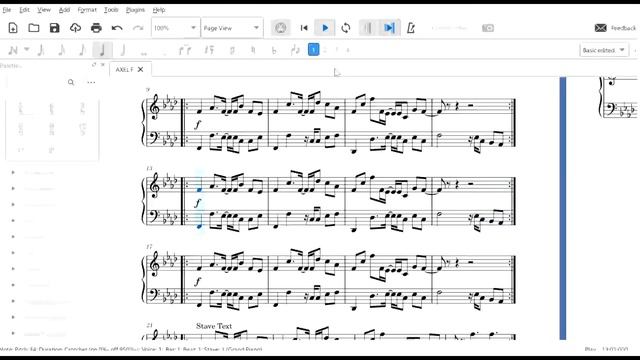Image resolution: width=640 pixels, height=360 pixels.
Task: Select the highlighted quarter note duration
Action: [x=102, y=50]
